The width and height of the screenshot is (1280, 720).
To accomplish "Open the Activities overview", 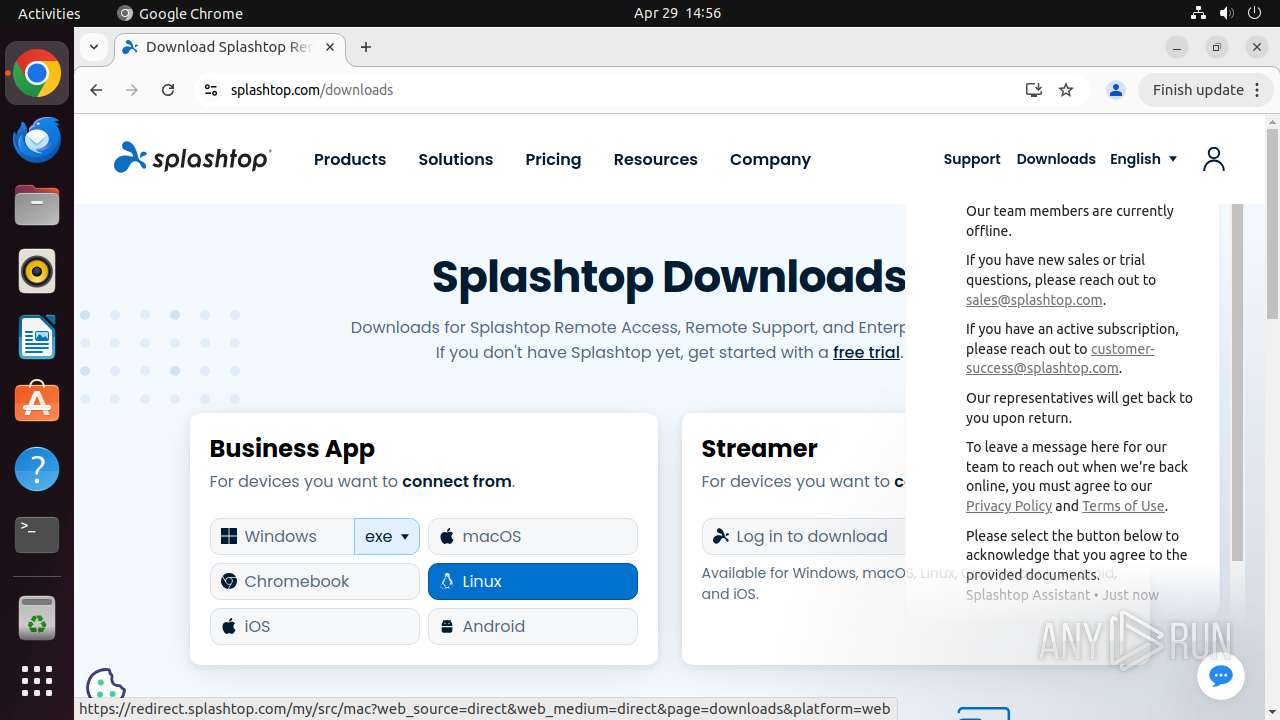I will click(x=49, y=13).
